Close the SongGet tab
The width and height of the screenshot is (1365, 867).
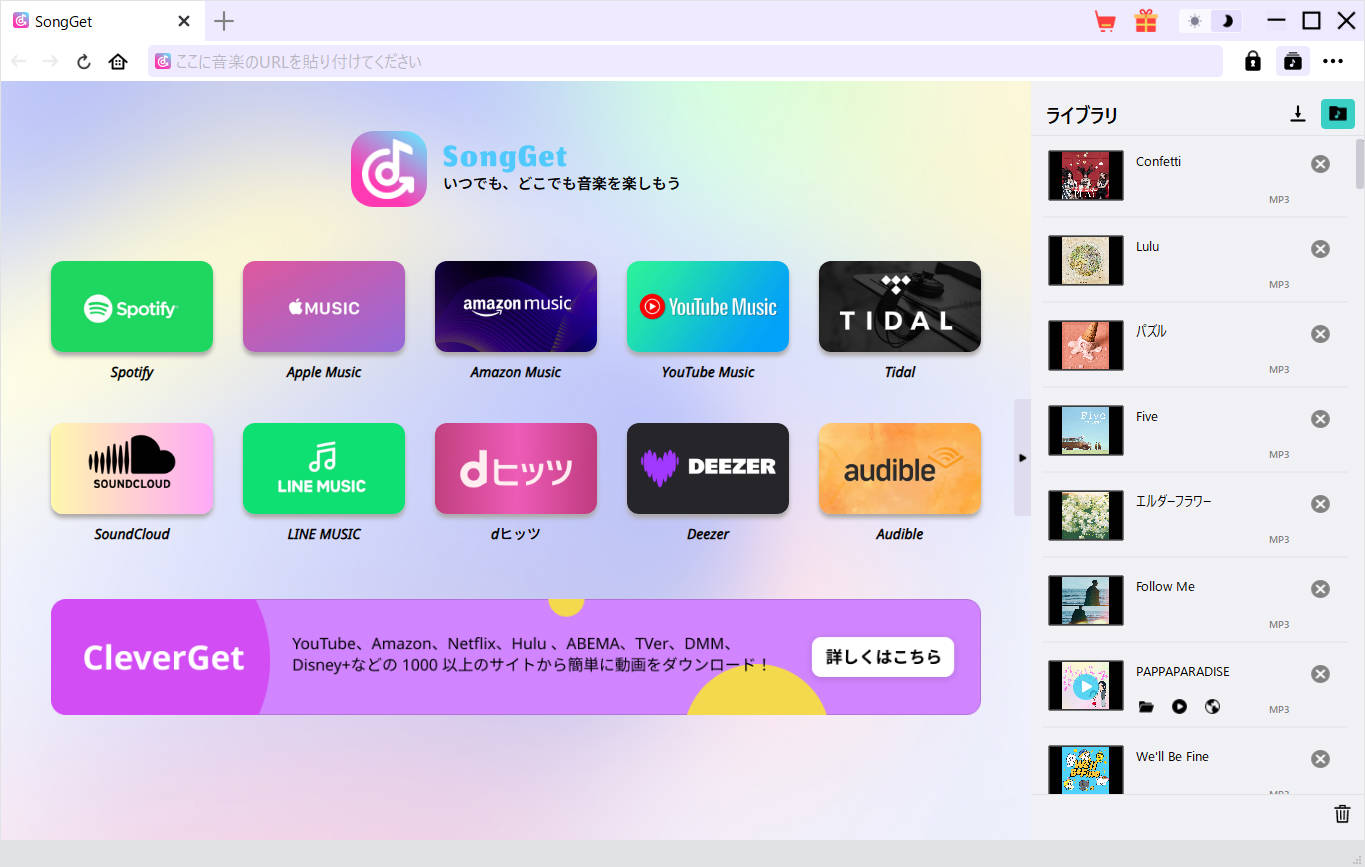click(184, 21)
